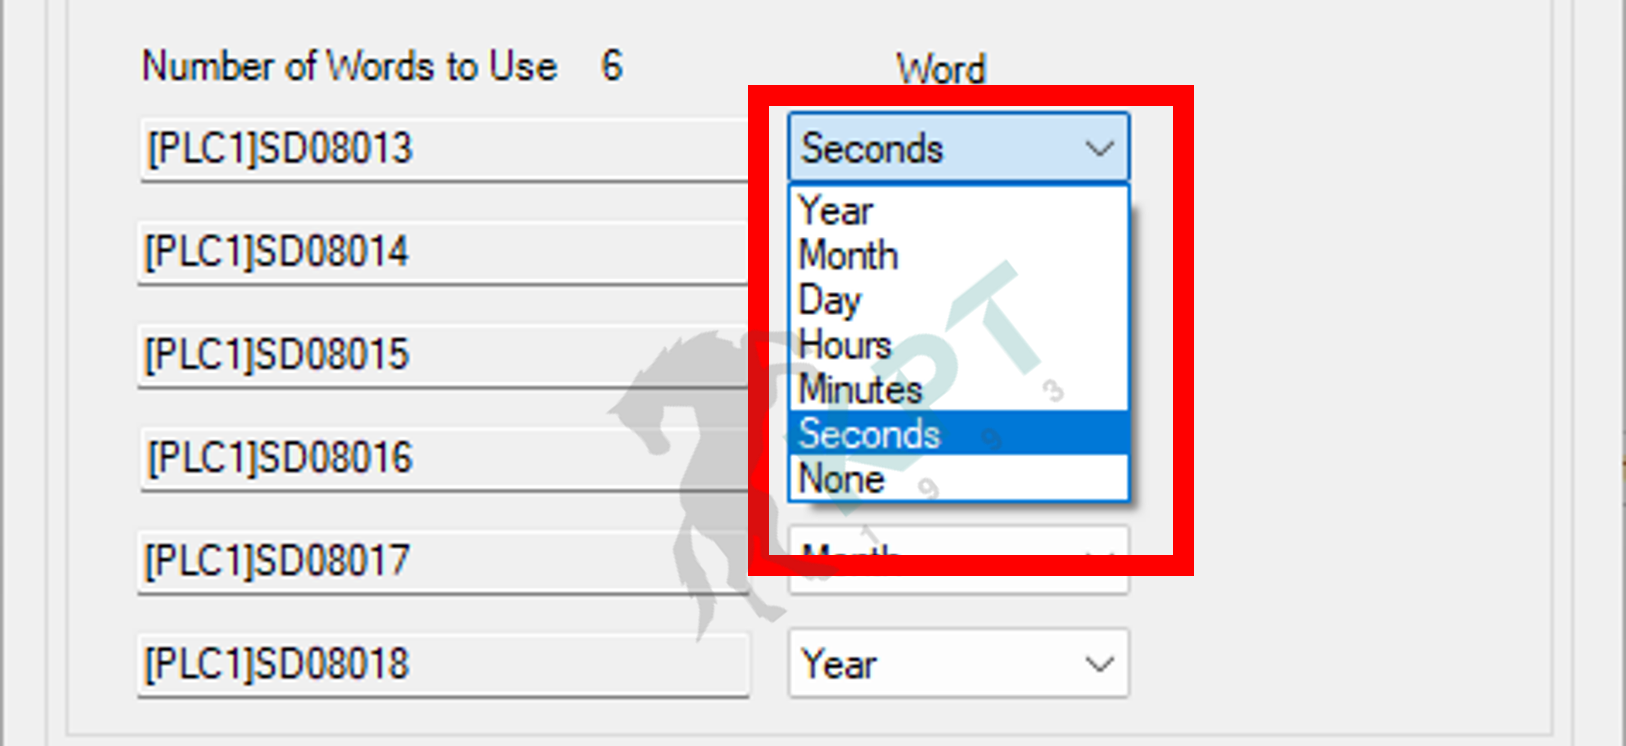Image resolution: width=1626 pixels, height=746 pixels.
Task: Choose Minutes in the open list
Action: [958, 388]
